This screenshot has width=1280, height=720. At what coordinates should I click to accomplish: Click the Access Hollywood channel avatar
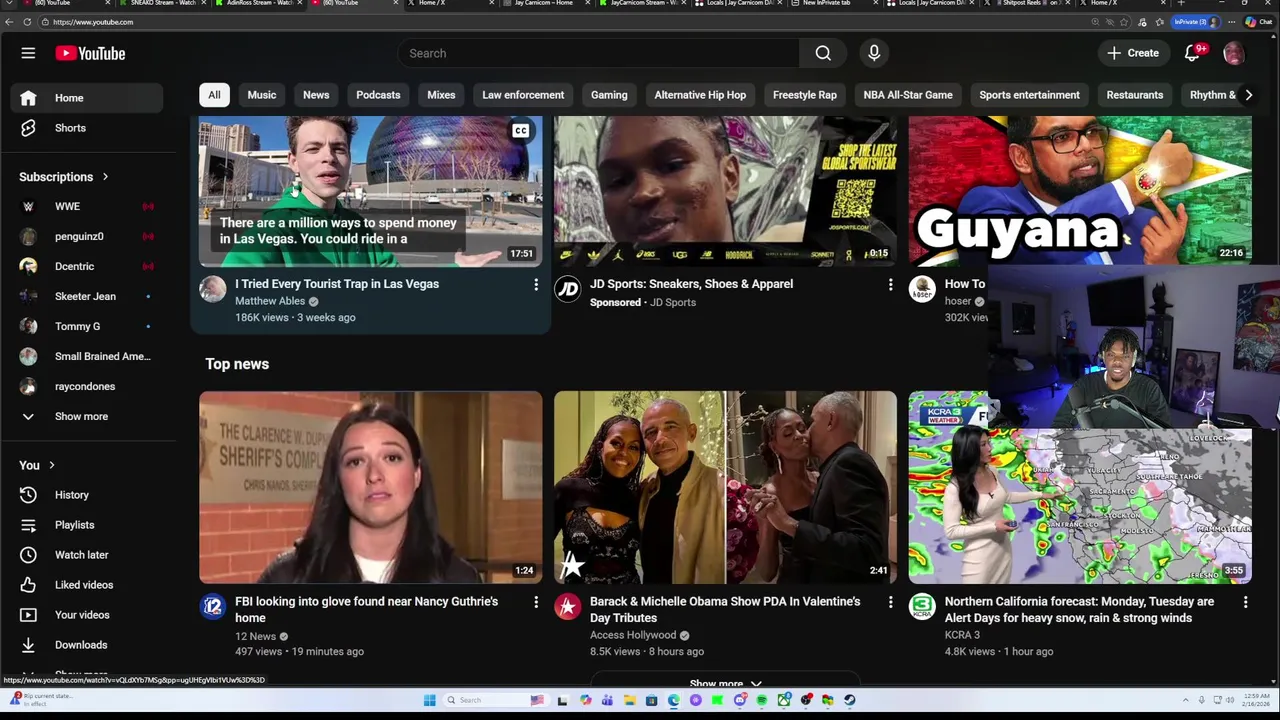point(567,606)
